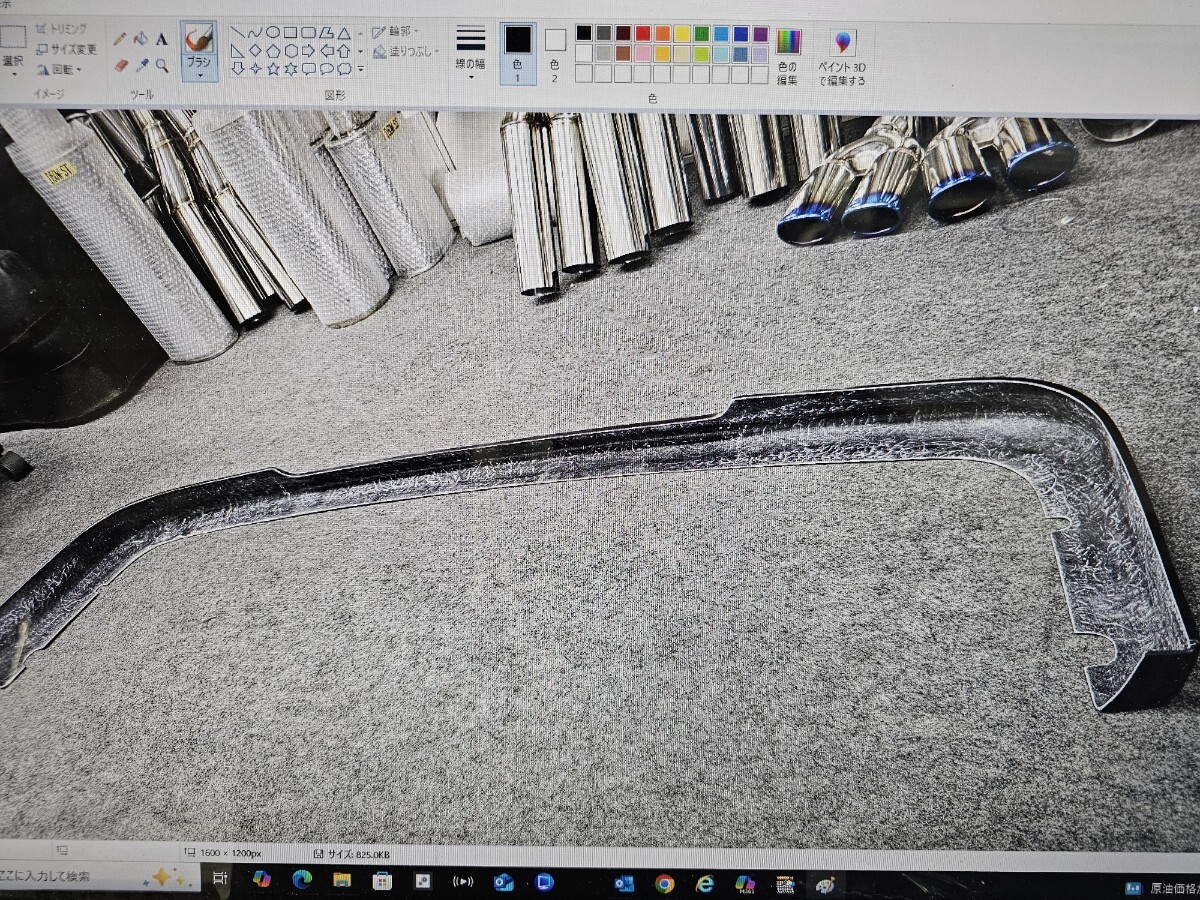Screen dimensions: 1200x900
Task: Pick the purple color swatch
Action: [x=760, y=34]
